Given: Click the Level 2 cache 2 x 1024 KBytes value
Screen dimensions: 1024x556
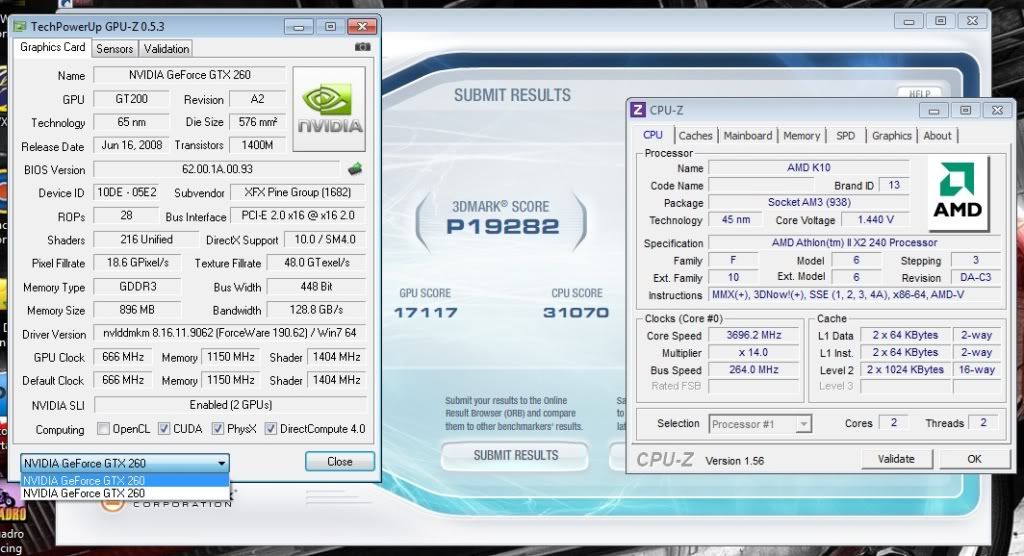Looking at the screenshot, I should click(x=905, y=370).
